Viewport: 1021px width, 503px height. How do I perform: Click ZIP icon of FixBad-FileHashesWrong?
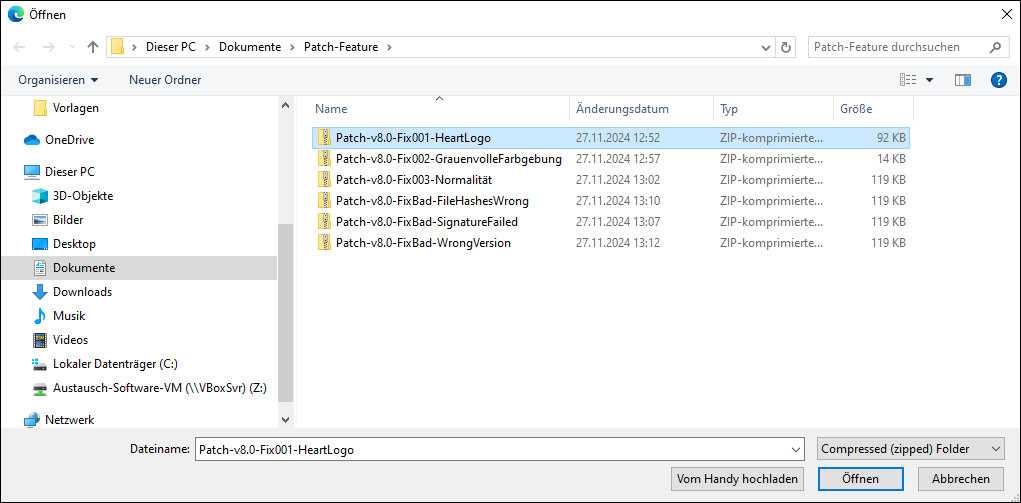tap(324, 201)
